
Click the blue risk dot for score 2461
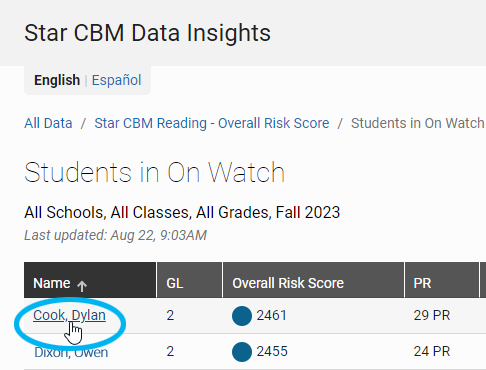click(242, 316)
